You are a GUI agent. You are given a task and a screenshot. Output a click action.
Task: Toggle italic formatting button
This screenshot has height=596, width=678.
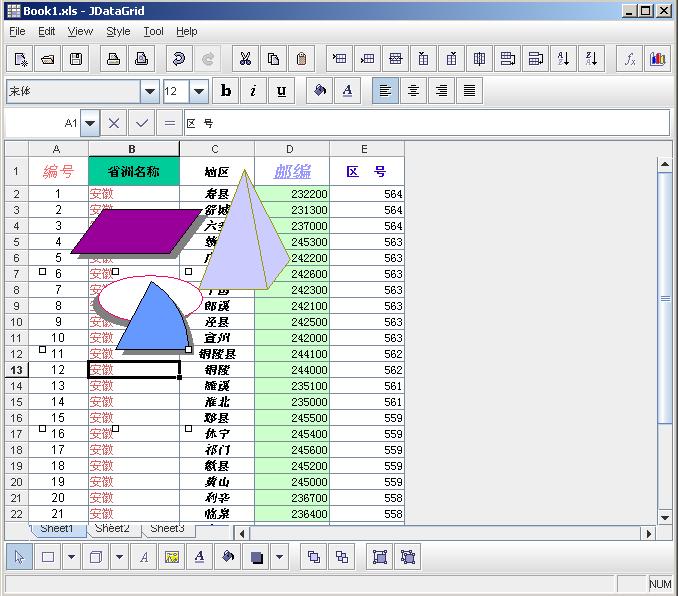tap(253, 91)
